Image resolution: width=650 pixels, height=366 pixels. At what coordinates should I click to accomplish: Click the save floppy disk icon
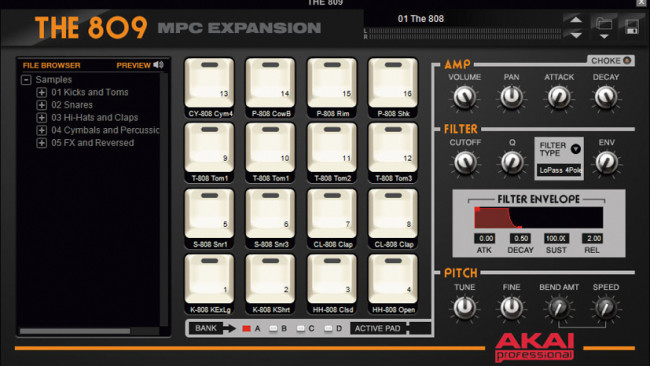632,27
